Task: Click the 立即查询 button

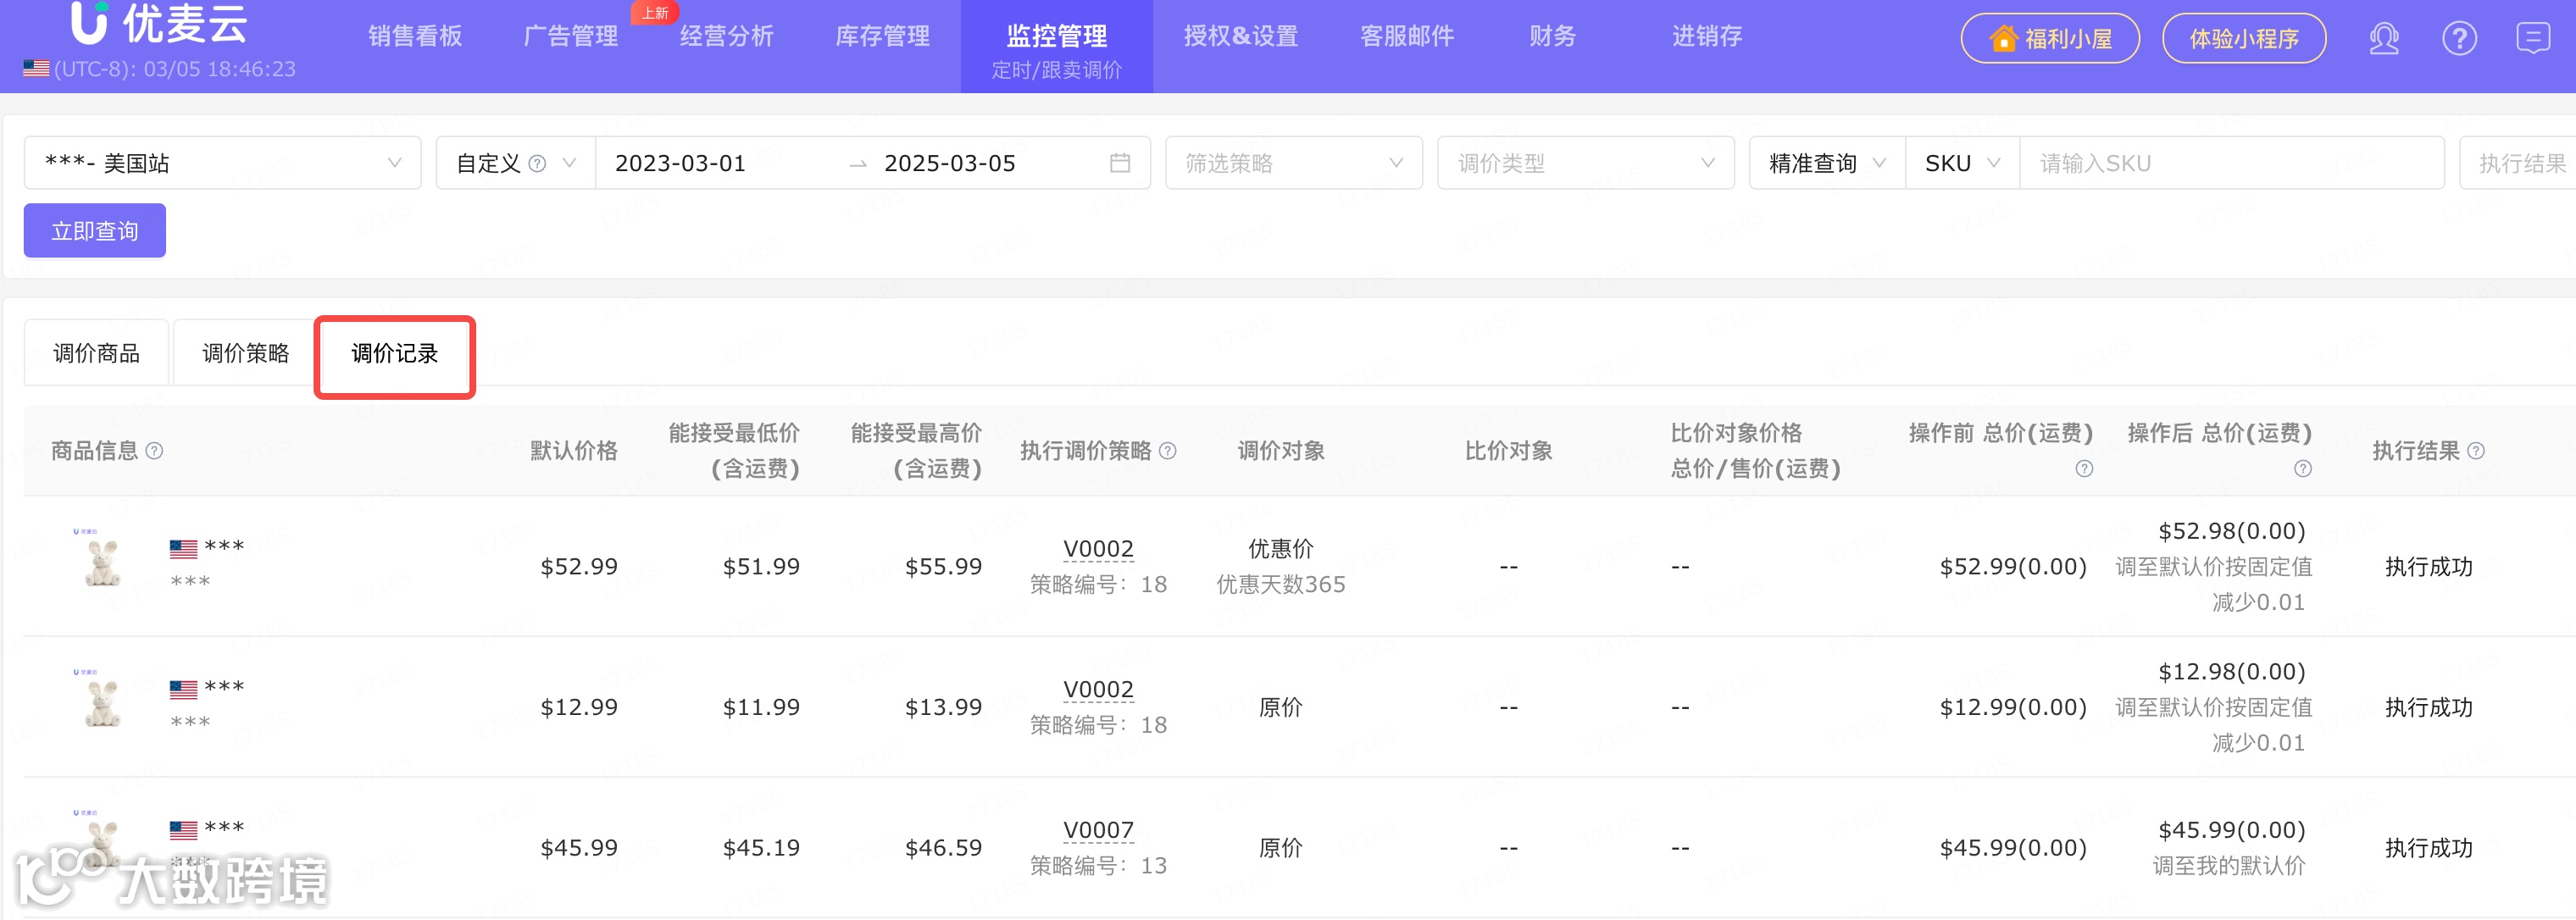Action: 95,231
